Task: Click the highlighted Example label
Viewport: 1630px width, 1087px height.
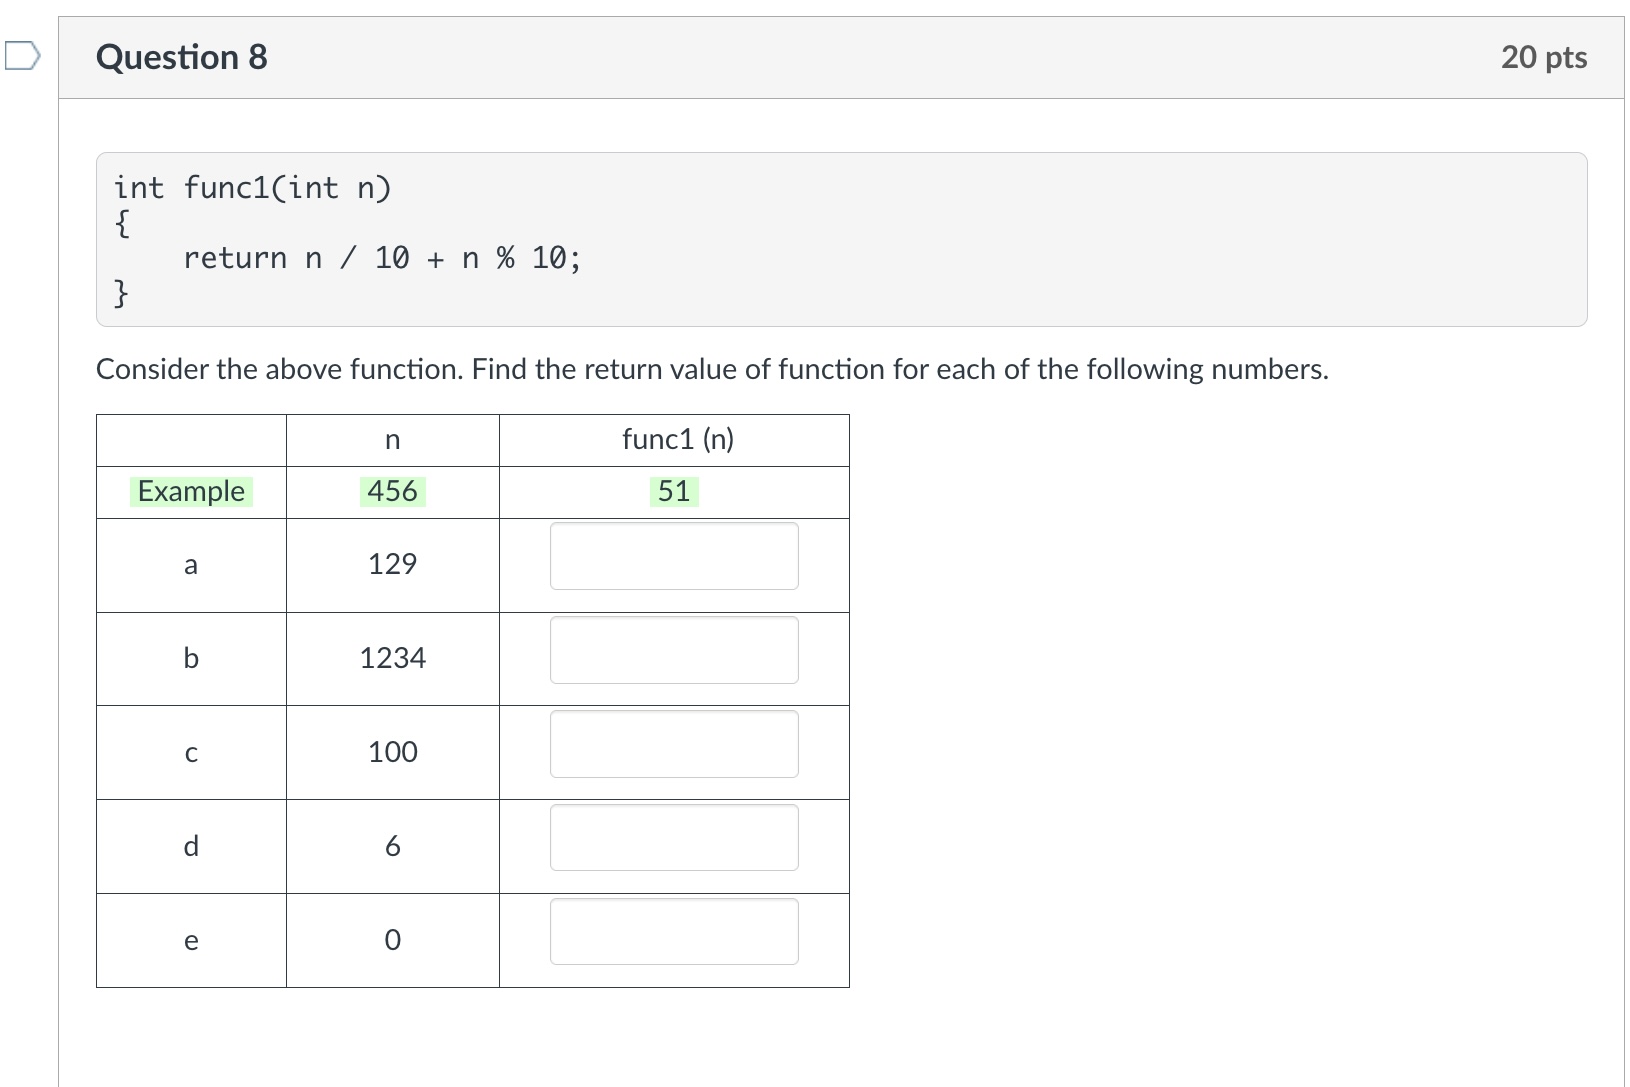Action: click(191, 491)
